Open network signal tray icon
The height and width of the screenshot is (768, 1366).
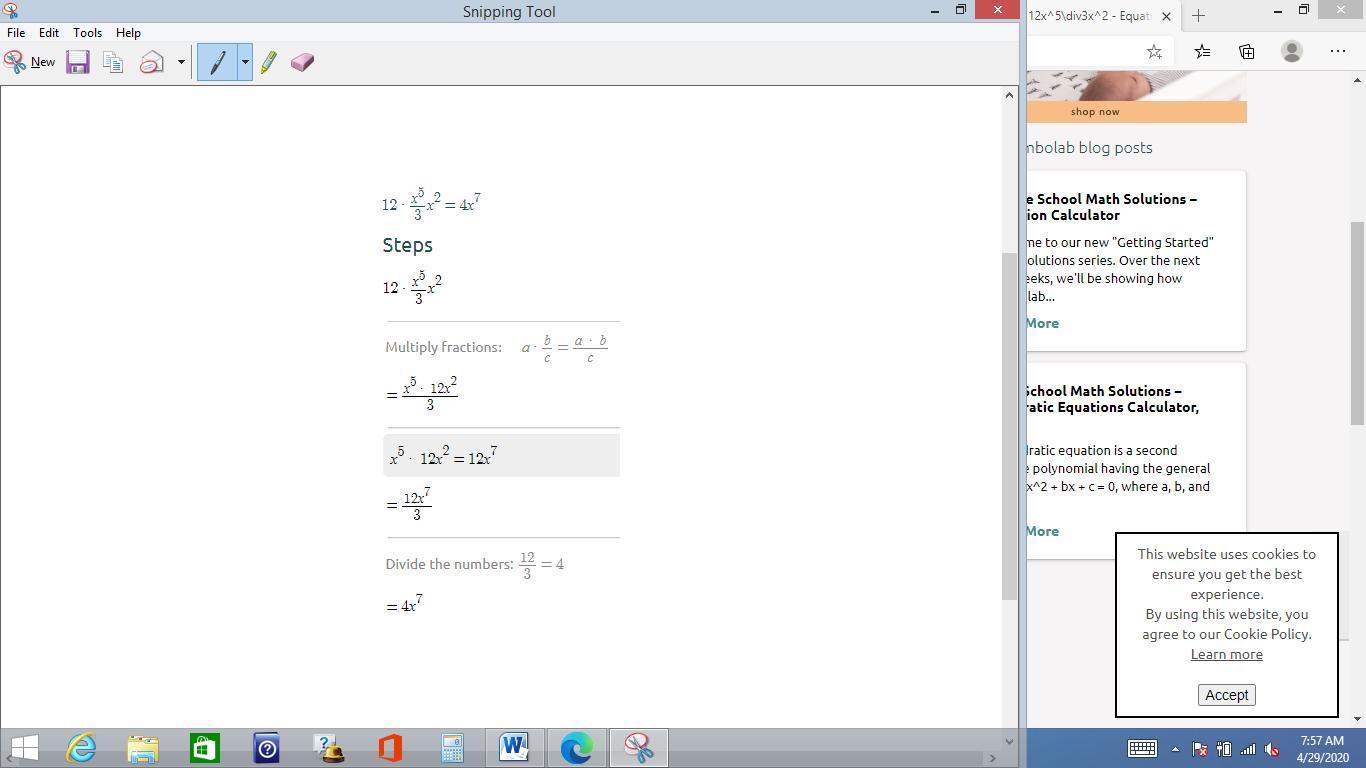pos(1248,748)
